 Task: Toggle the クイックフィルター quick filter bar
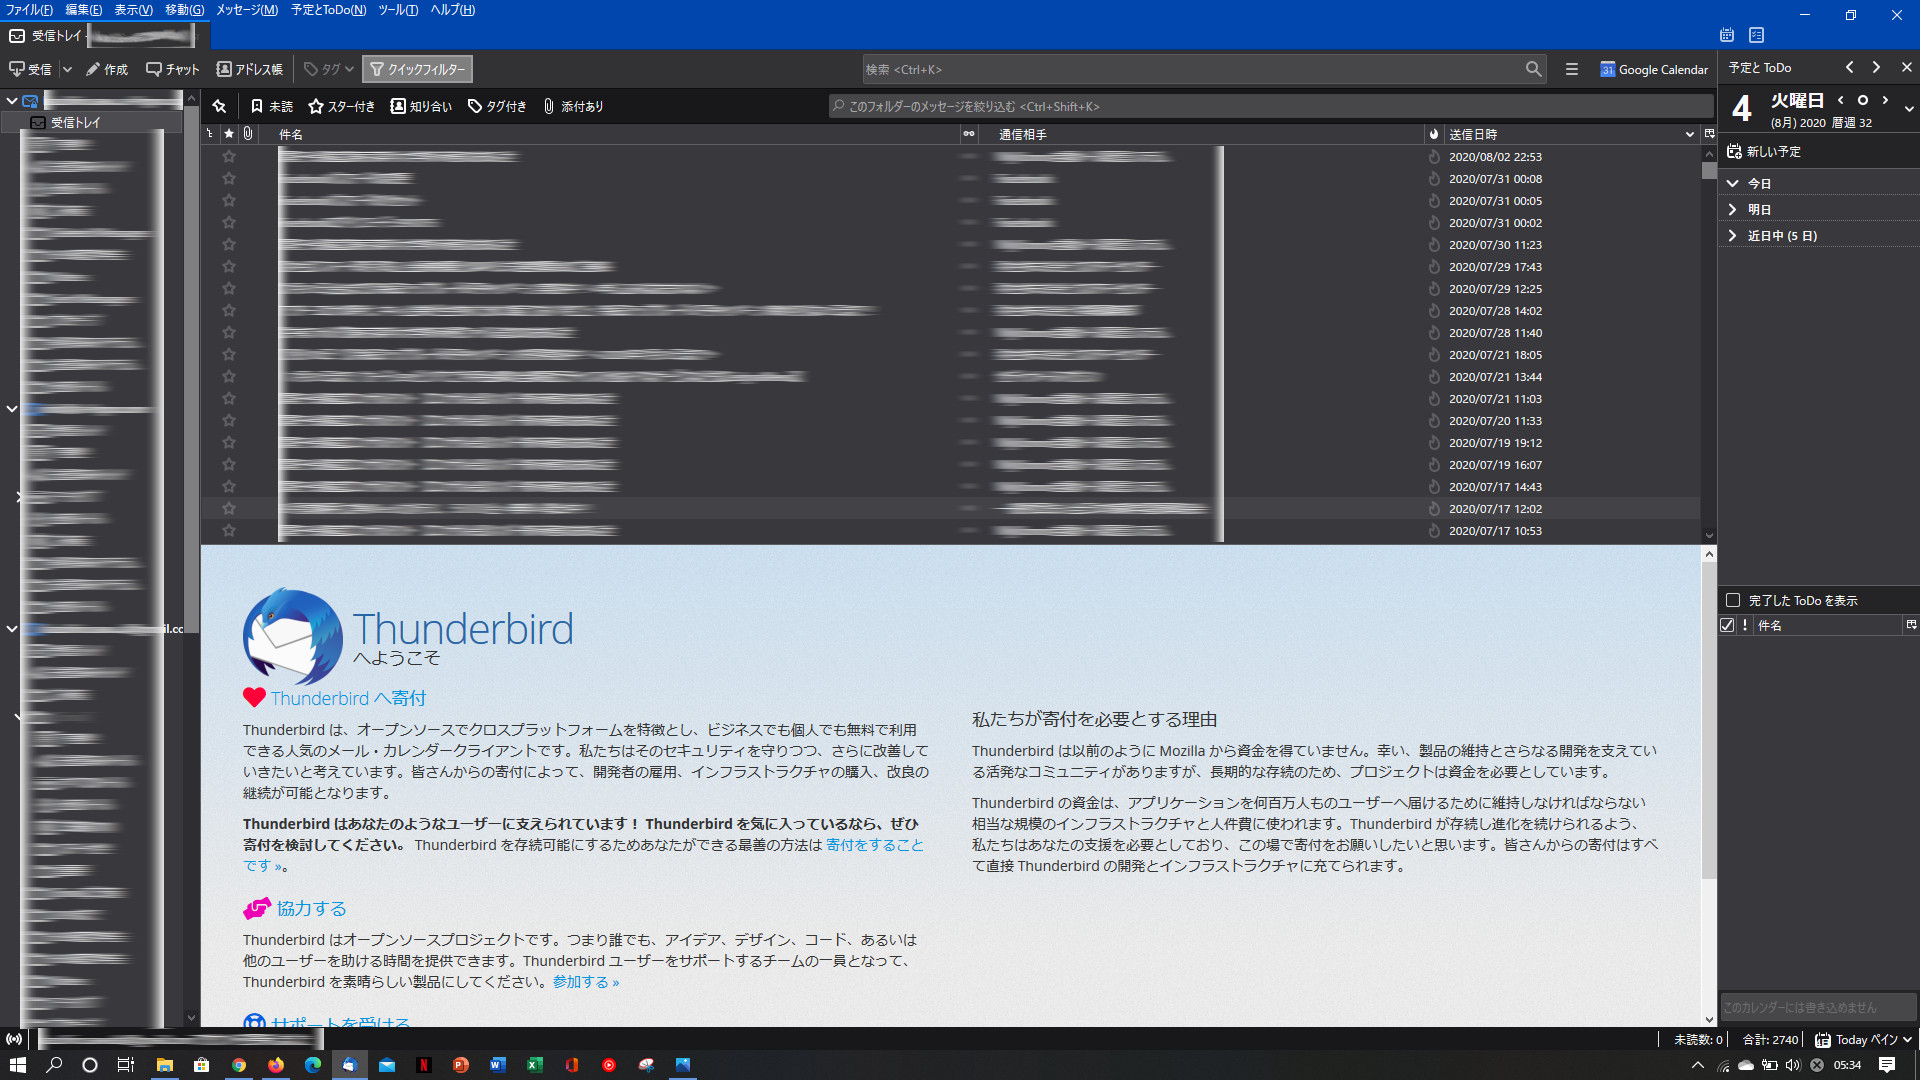click(x=417, y=69)
